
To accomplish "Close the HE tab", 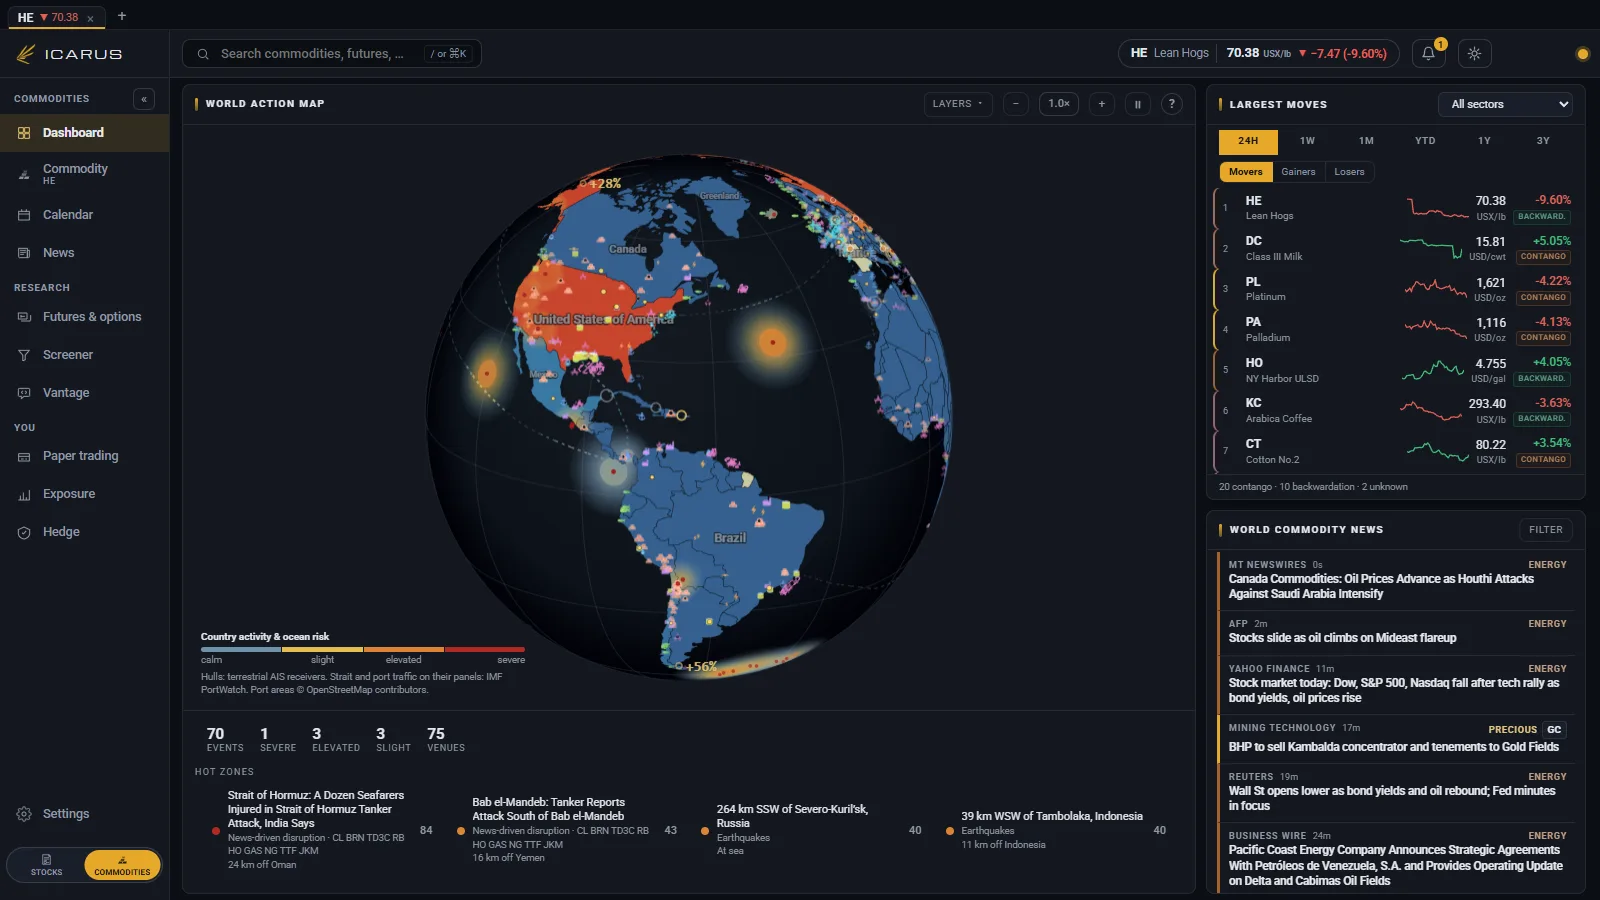I will [x=90, y=18].
